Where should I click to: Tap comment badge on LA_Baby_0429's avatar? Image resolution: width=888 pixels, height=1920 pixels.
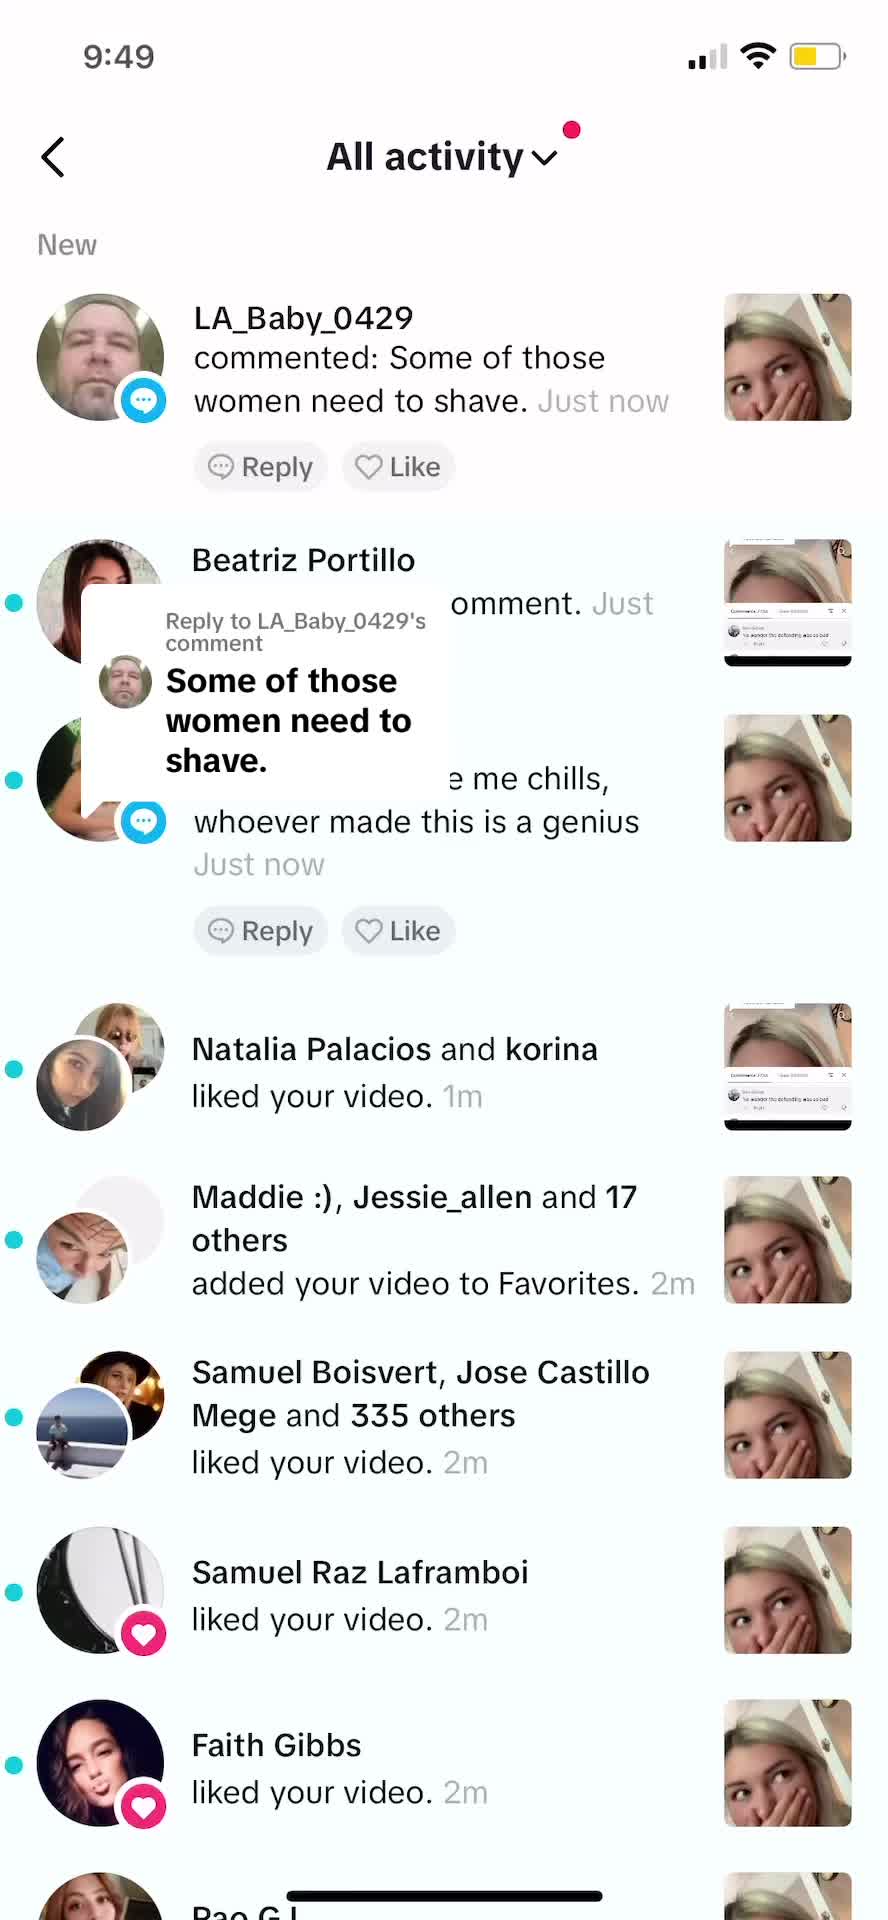click(x=144, y=400)
